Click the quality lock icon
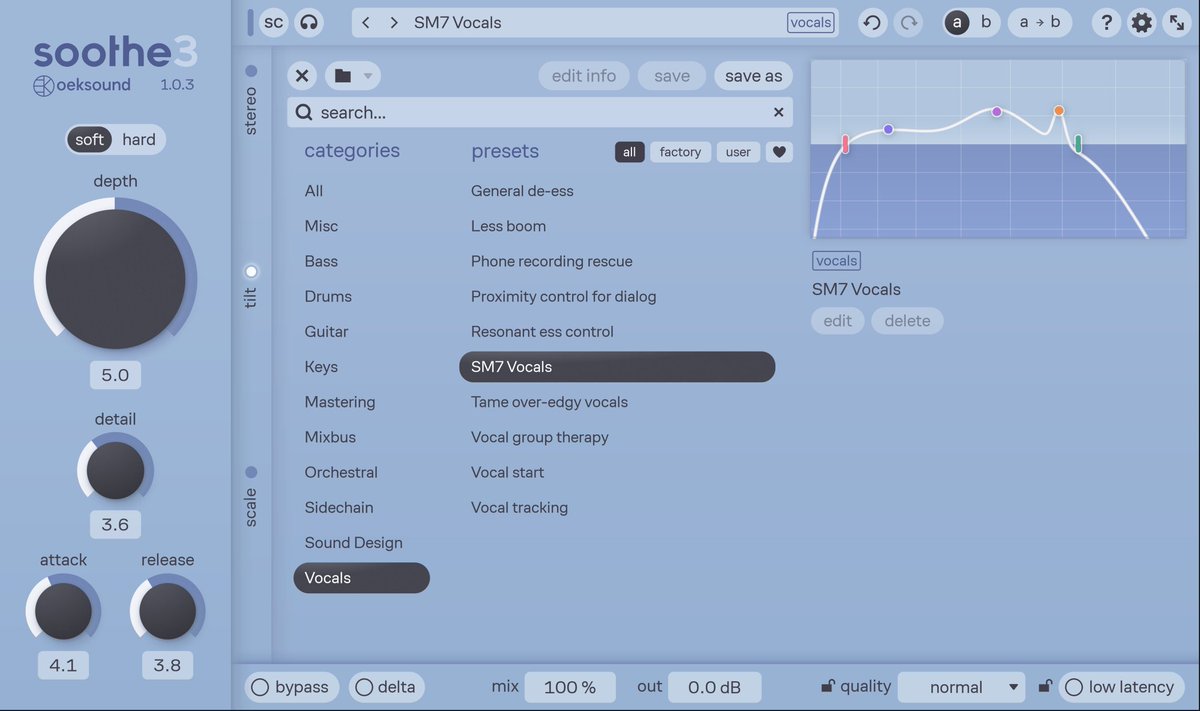Viewport: 1200px width, 711px height. [x=827, y=686]
